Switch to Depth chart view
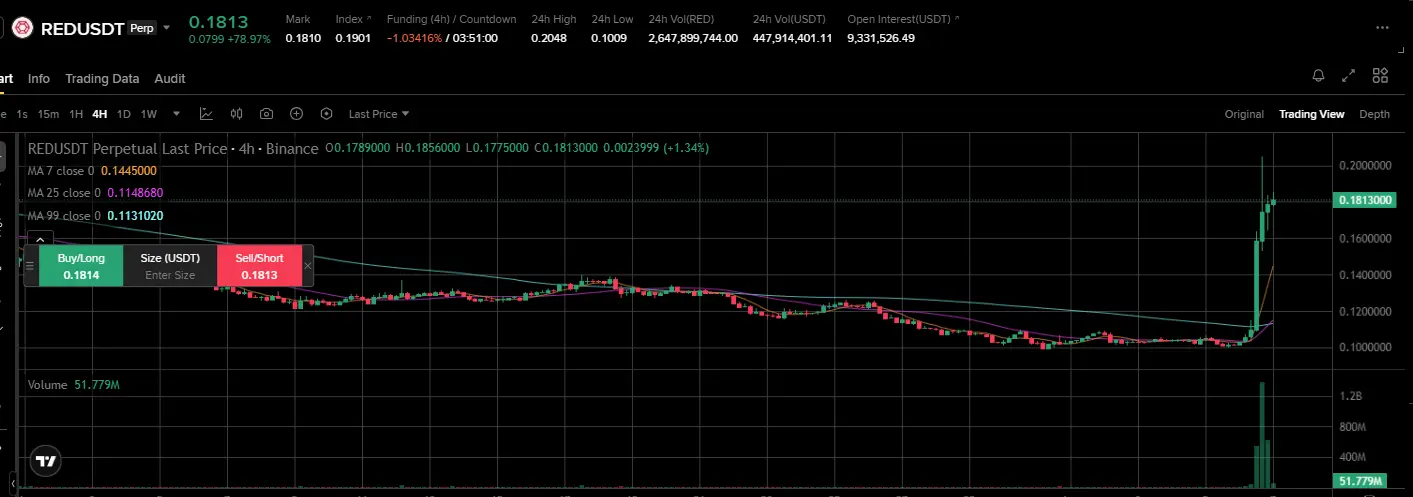This screenshot has height=497, width=1413. 1374,114
